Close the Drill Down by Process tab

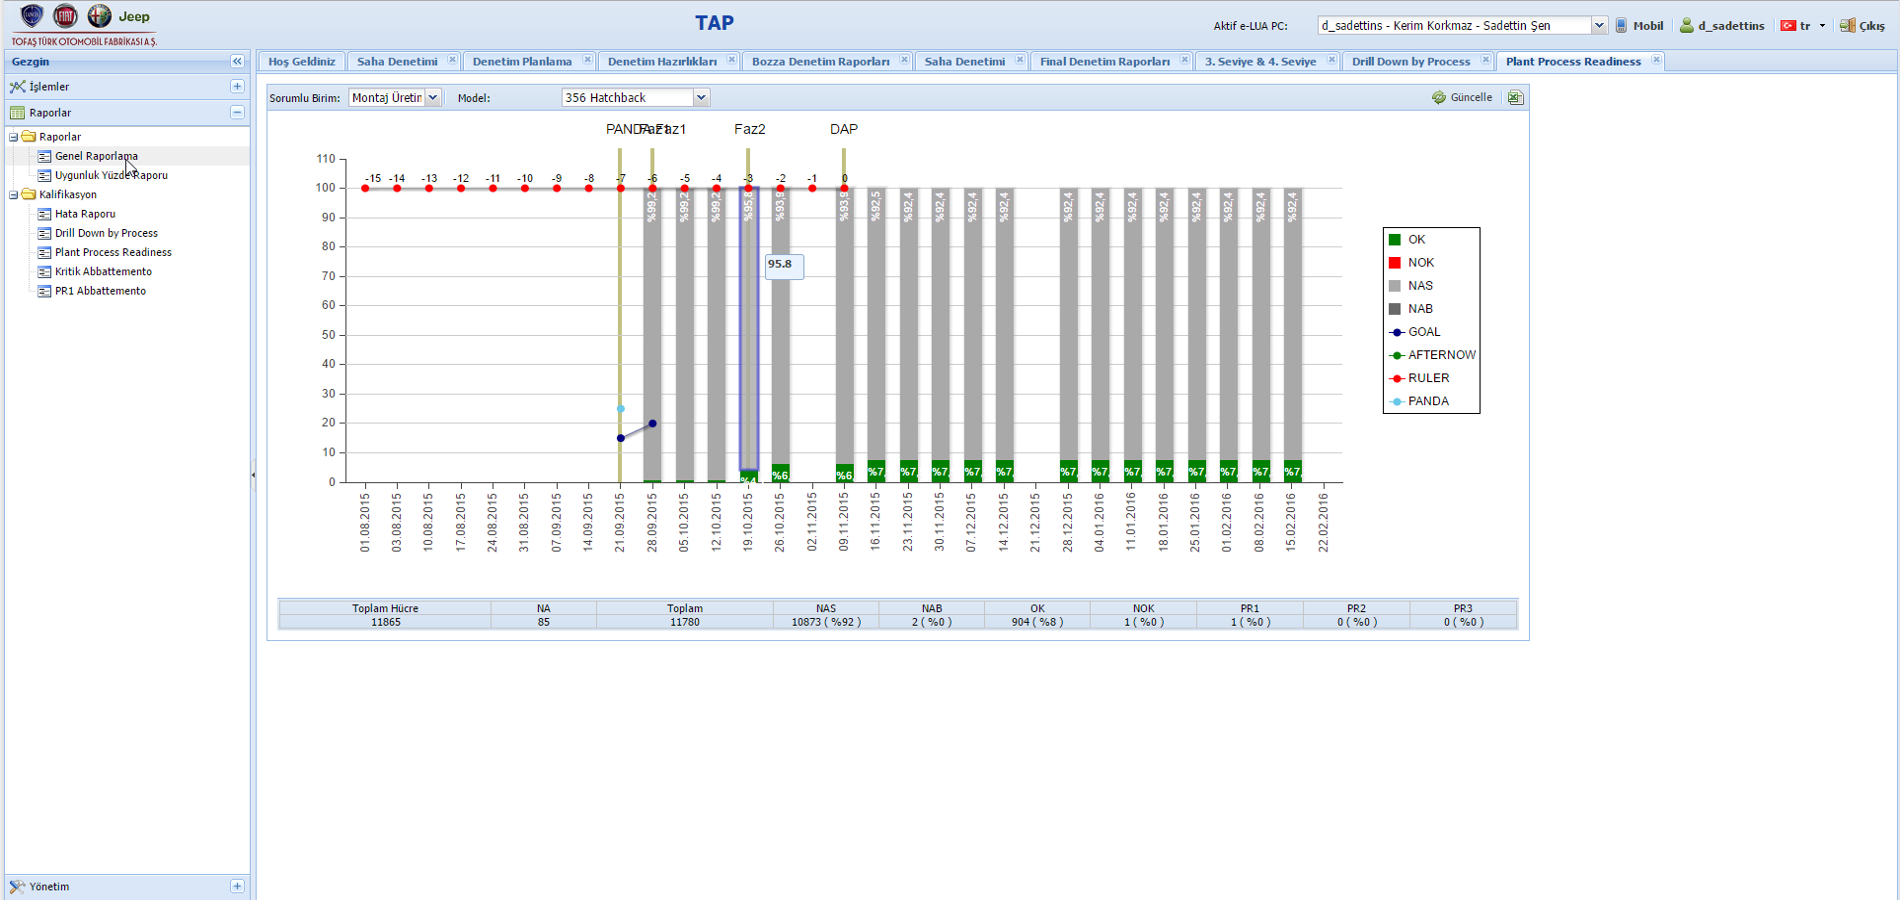point(1485,60)
